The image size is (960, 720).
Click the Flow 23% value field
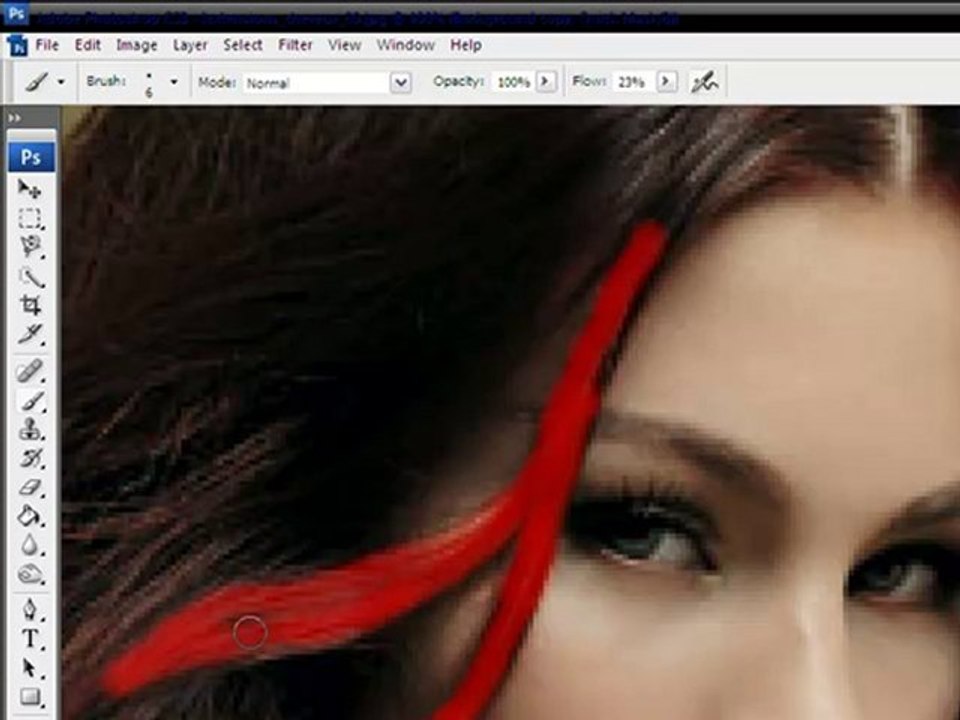click(x=633, y=81)
